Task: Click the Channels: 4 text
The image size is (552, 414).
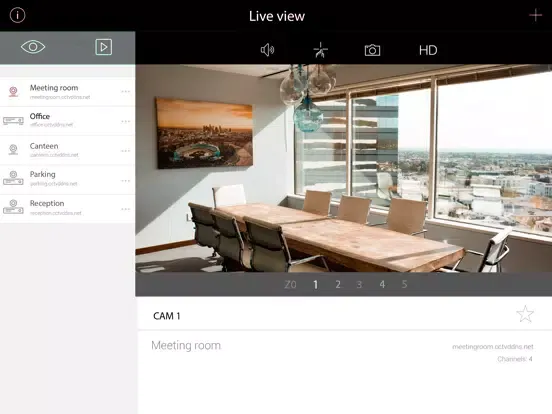Action: point(515,359)
